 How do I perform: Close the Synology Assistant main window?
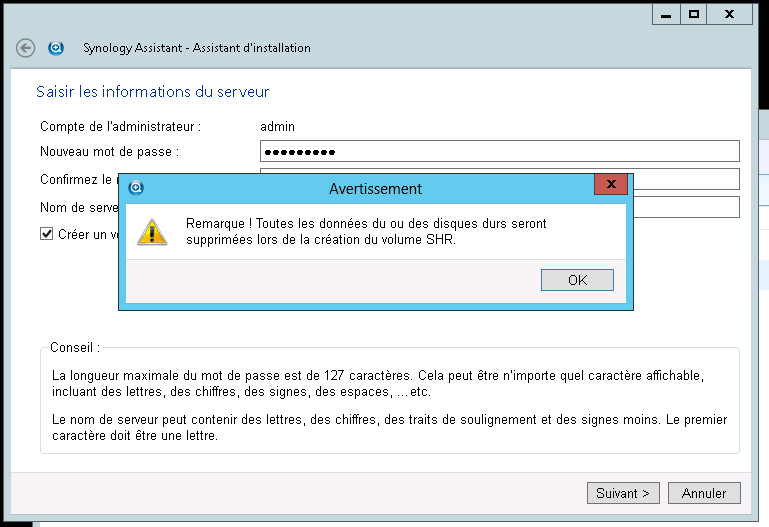[730, 15]
